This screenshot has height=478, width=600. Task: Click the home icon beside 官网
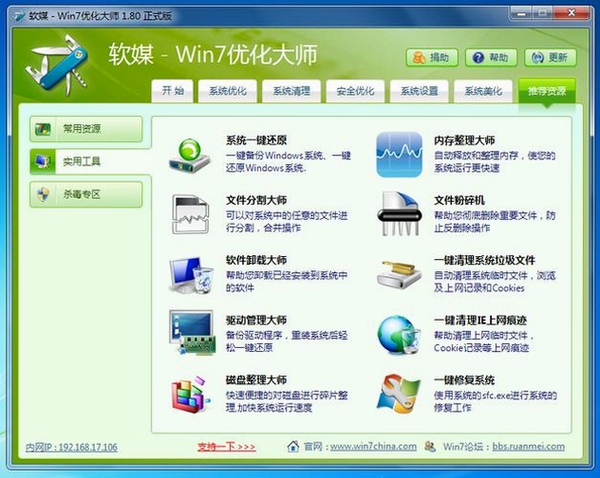tap(293, 446)
